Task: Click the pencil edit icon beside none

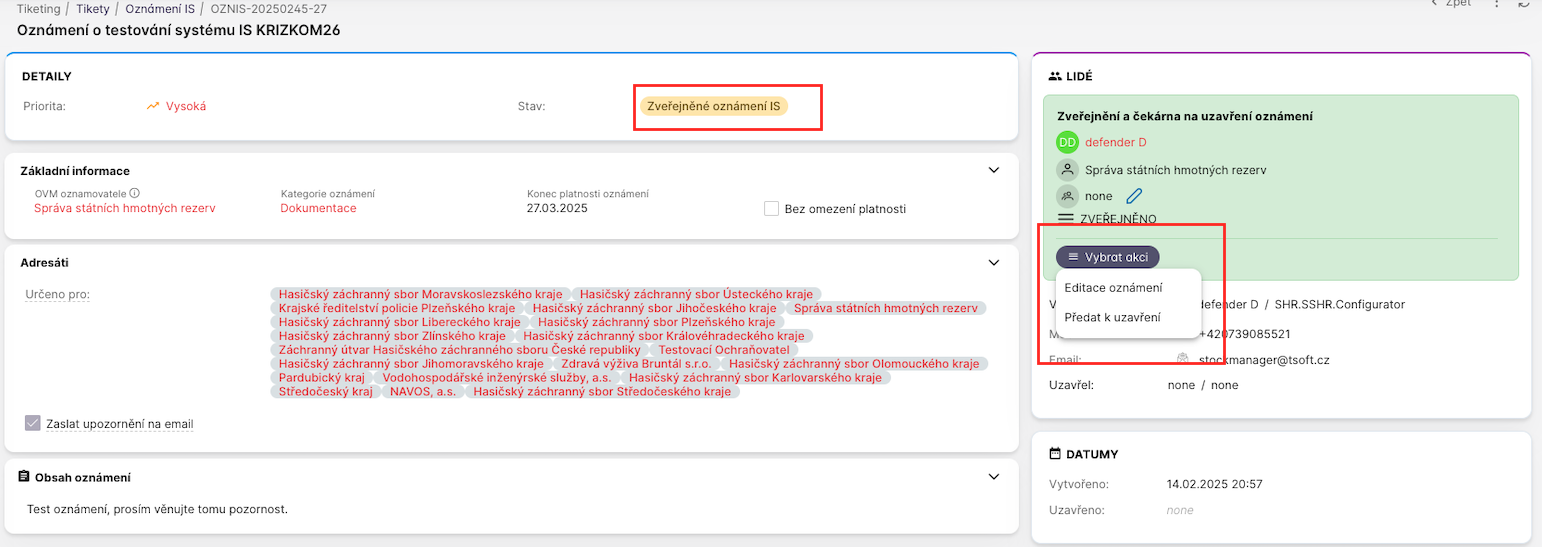Action: click(1133, 196)
